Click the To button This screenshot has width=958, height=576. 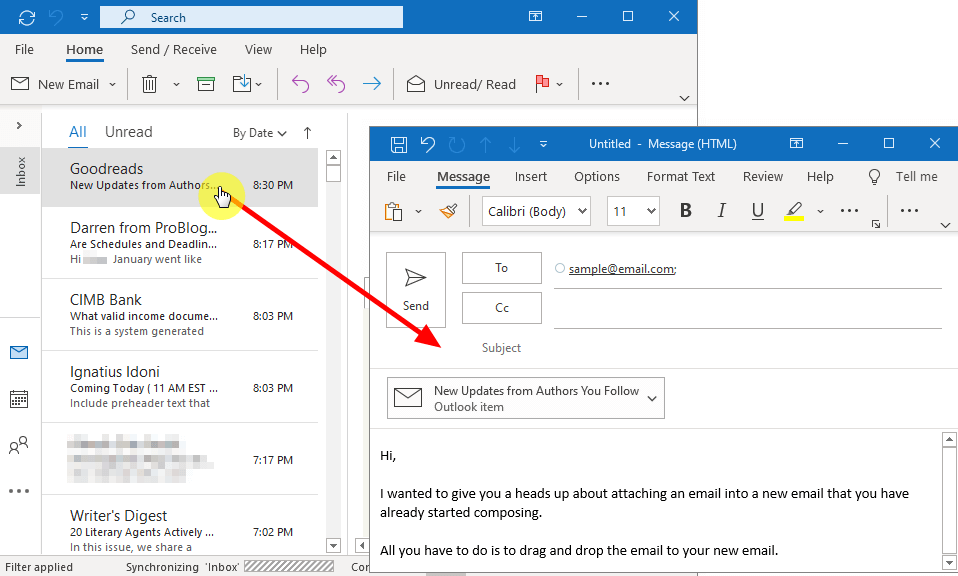[502, 268]
